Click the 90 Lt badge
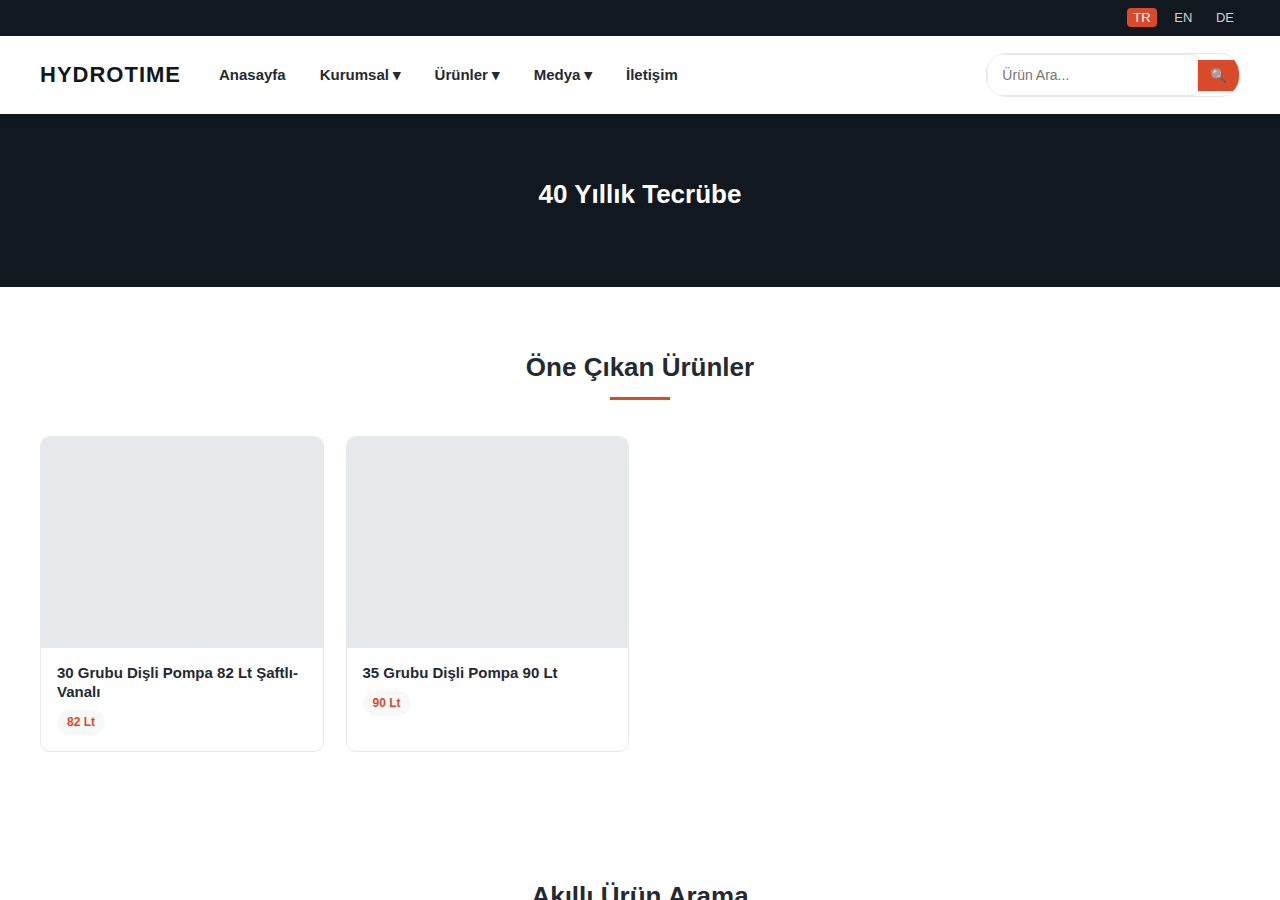The width and height of the screenshot is (1280, 900). coord(386,703)
